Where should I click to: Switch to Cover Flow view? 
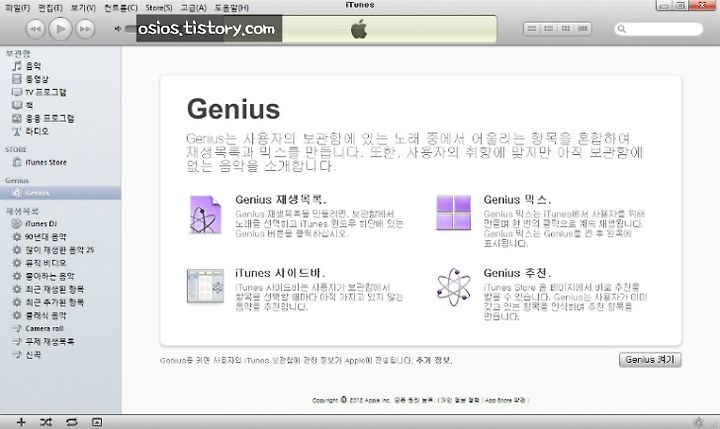click(583, 28)
